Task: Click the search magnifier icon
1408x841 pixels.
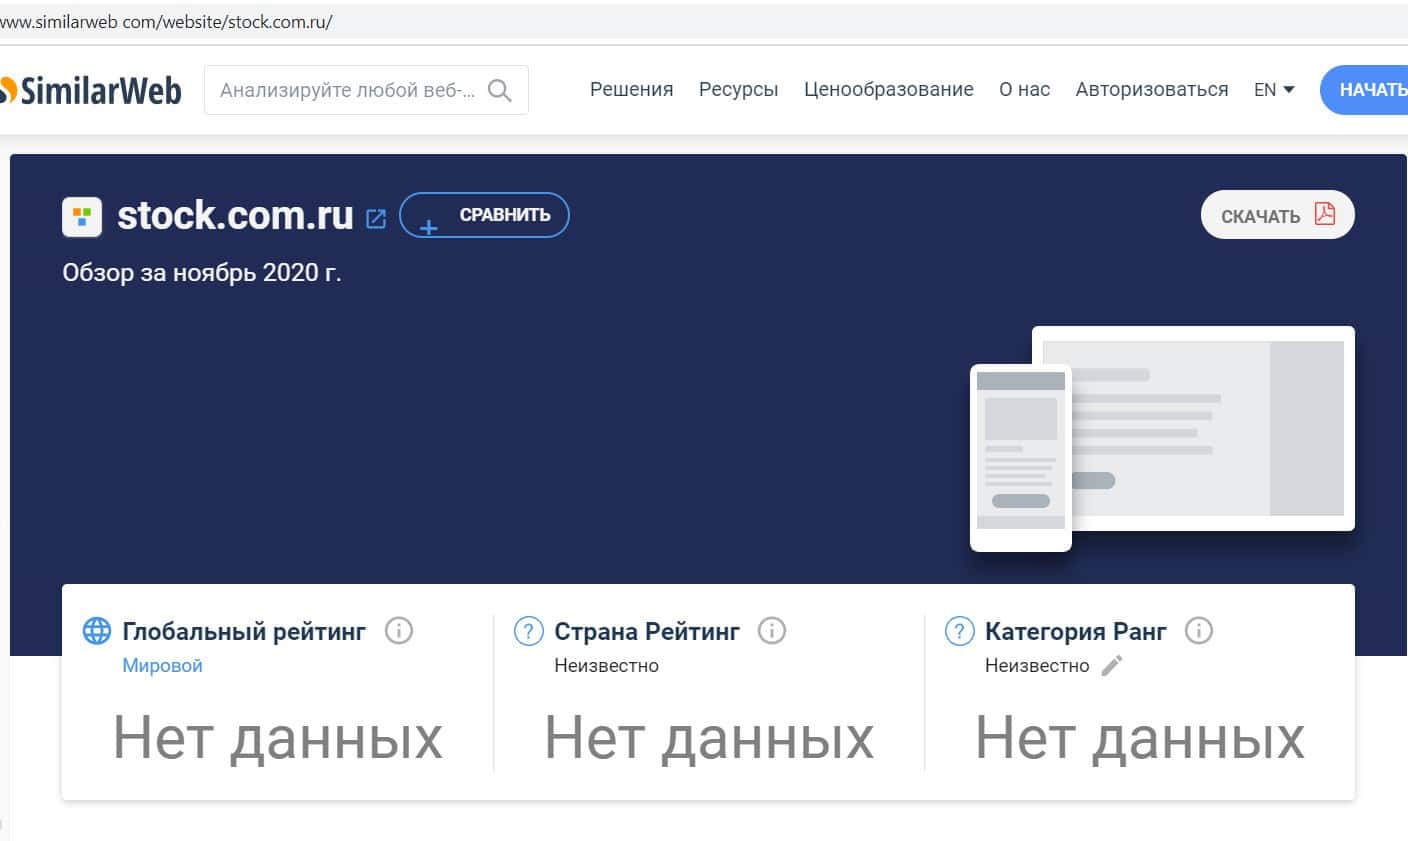Action: (499, 91)
